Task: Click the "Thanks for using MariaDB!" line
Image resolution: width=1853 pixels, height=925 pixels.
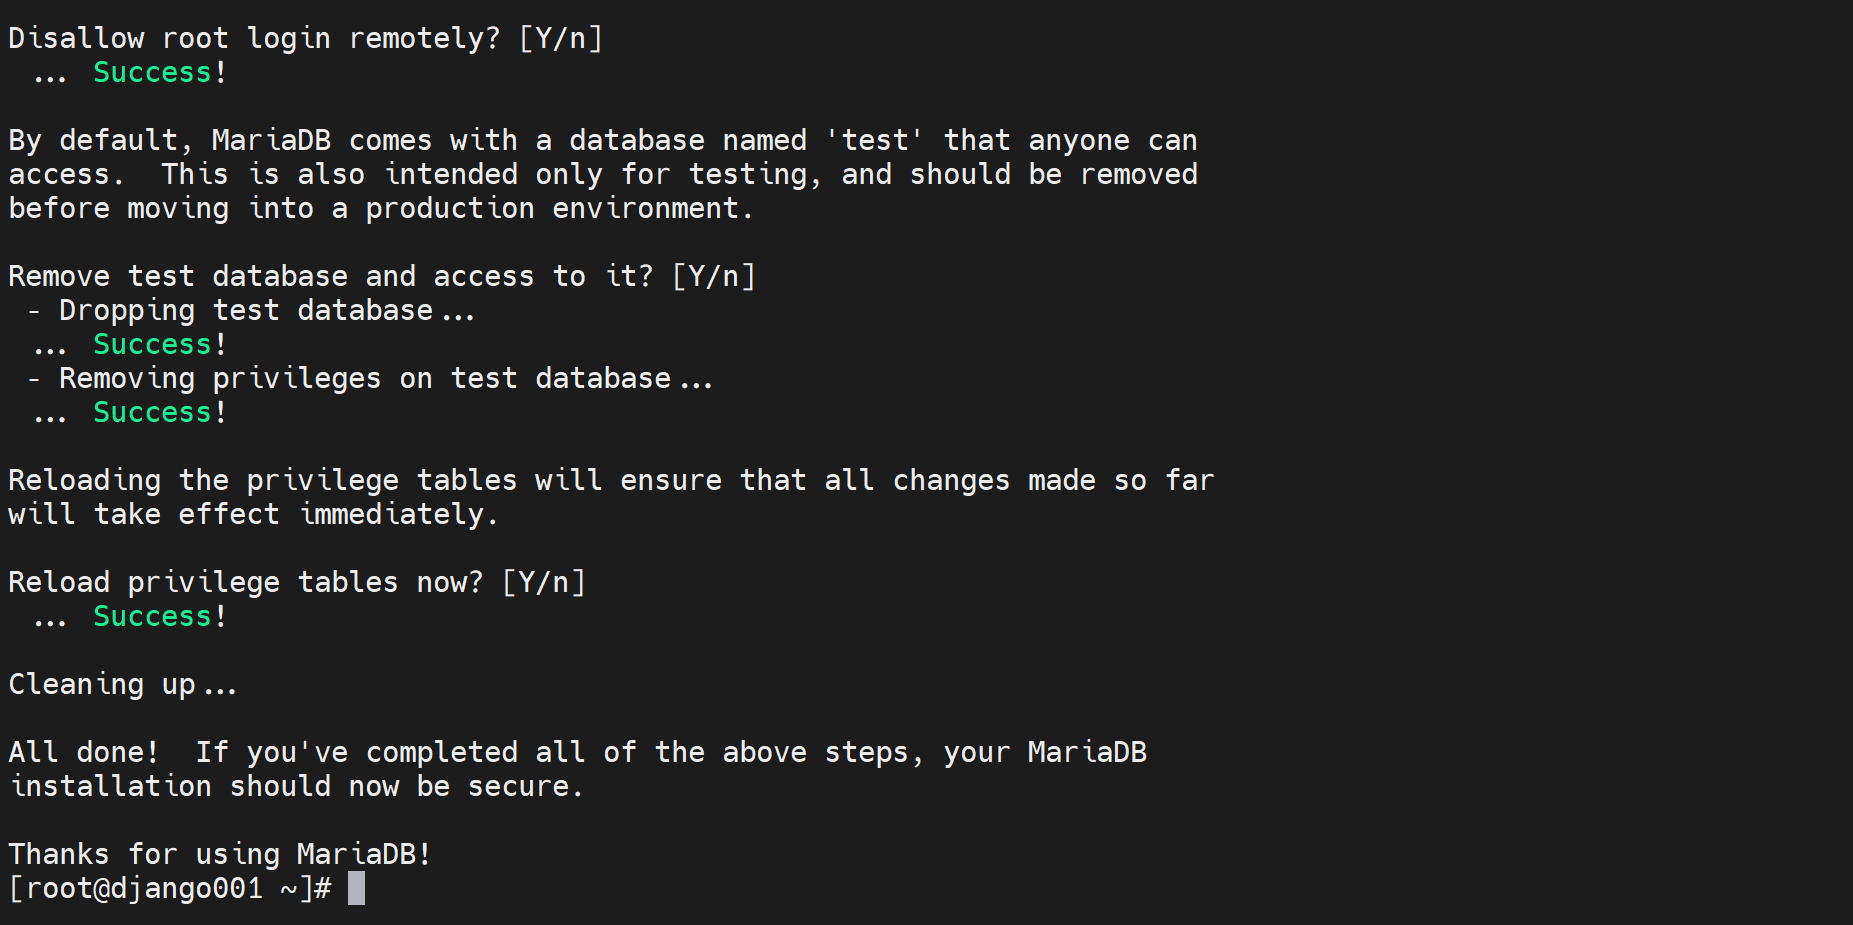Action: pos(220,854)
